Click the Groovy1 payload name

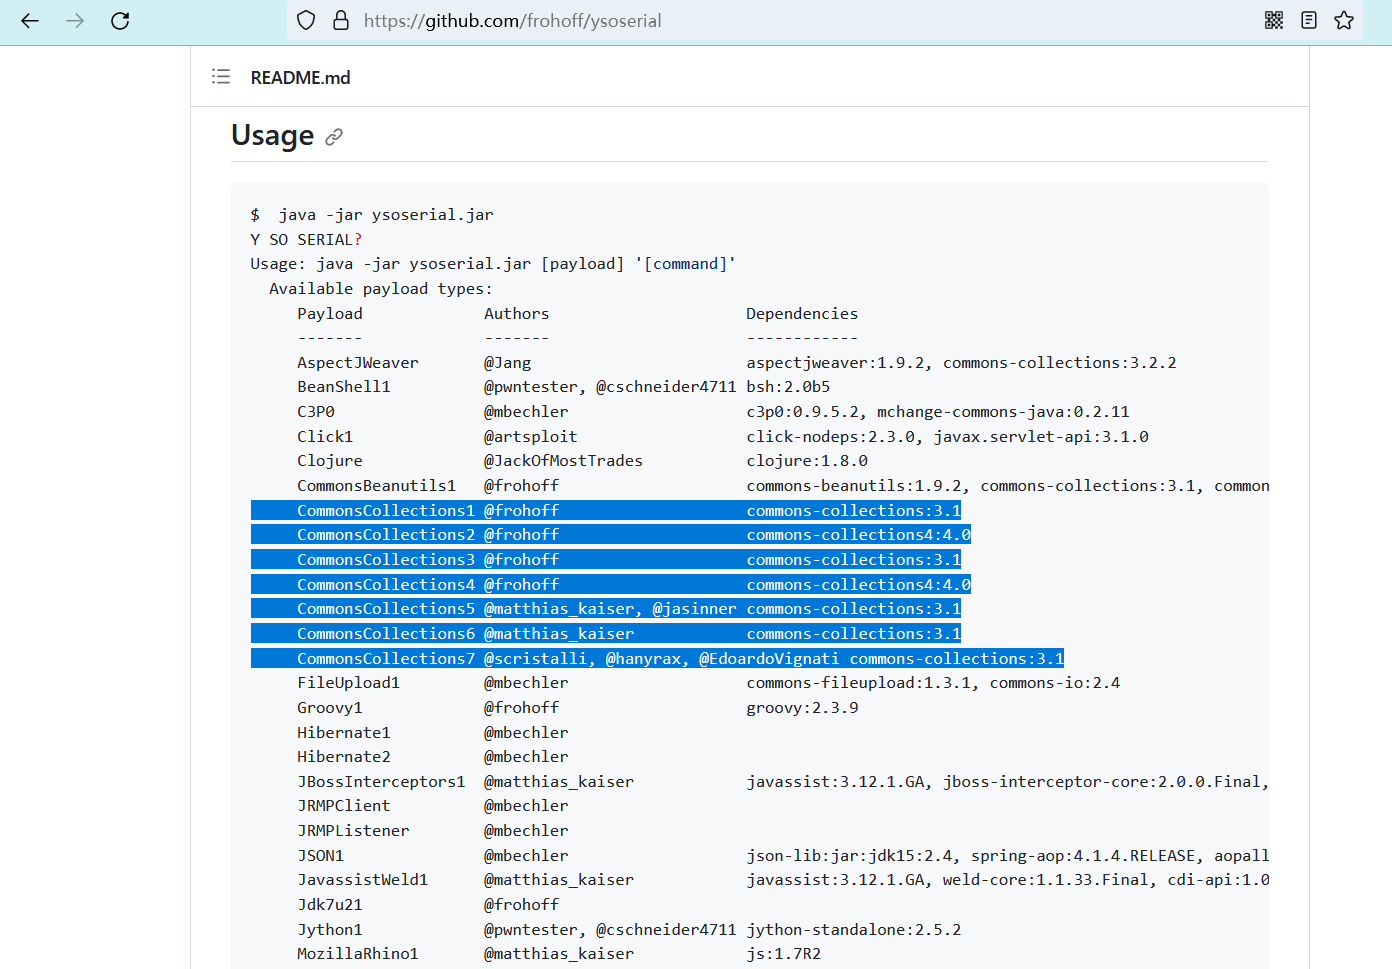(329, 708)
